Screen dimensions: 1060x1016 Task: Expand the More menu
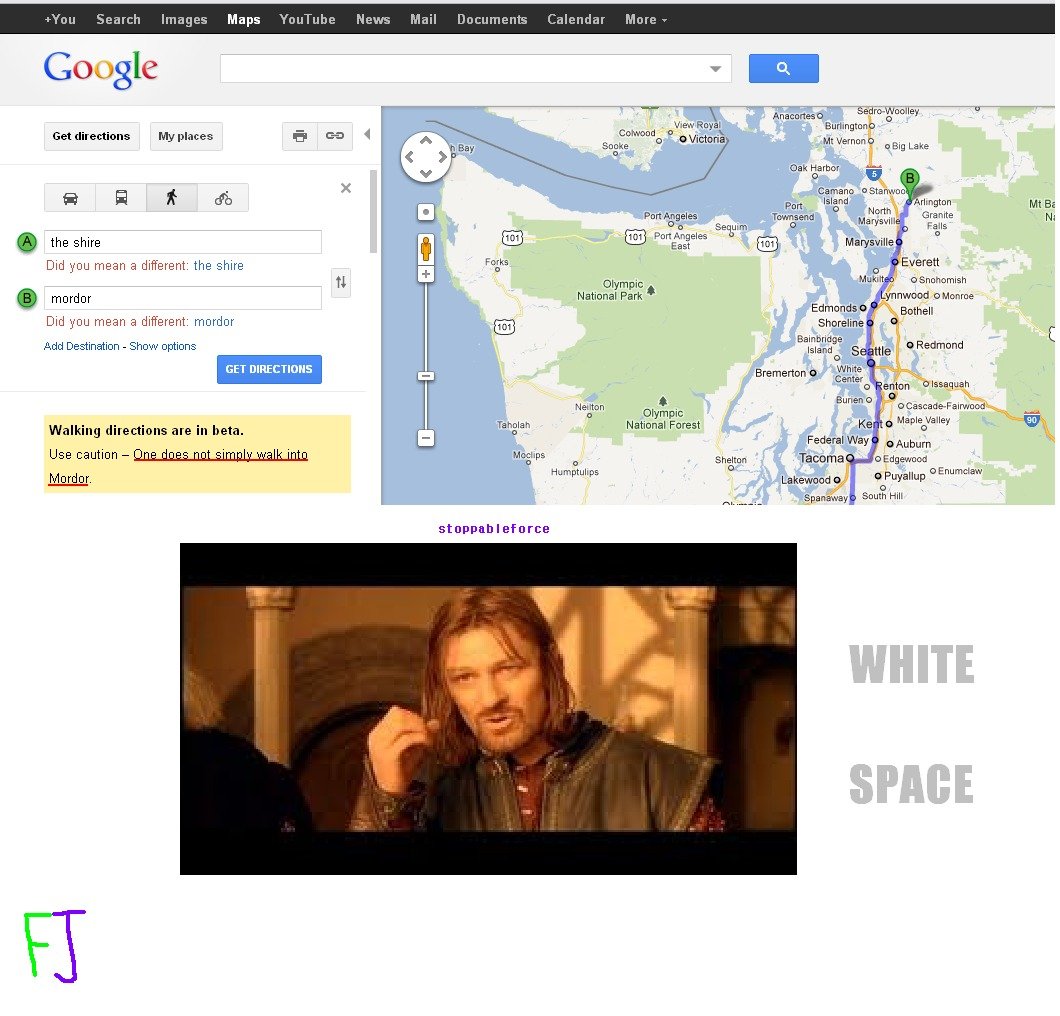pos(646,20)
